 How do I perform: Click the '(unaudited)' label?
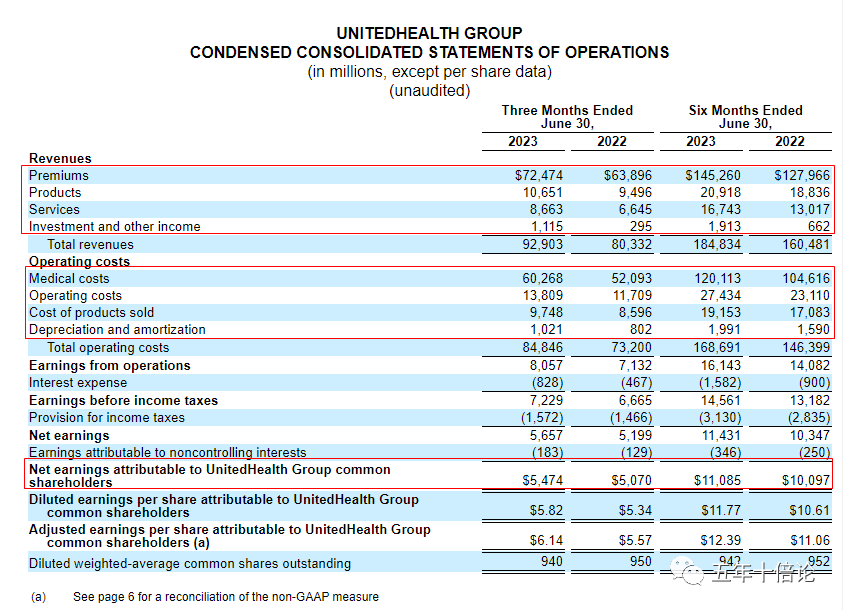tap(429, 90)
